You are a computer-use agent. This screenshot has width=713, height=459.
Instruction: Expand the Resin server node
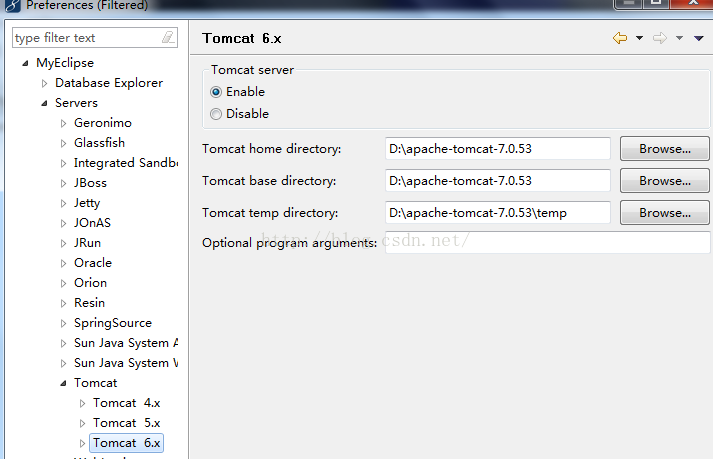click(x=63, y=303)
